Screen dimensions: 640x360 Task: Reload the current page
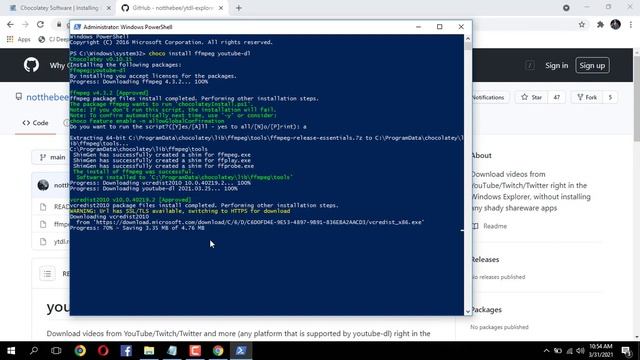tap(40, 24)
